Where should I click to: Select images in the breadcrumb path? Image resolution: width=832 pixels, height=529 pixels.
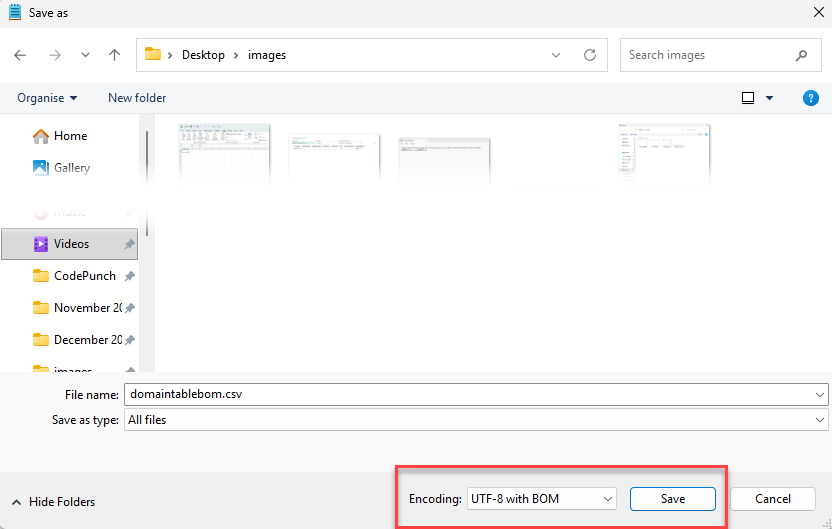click(267, 55)
